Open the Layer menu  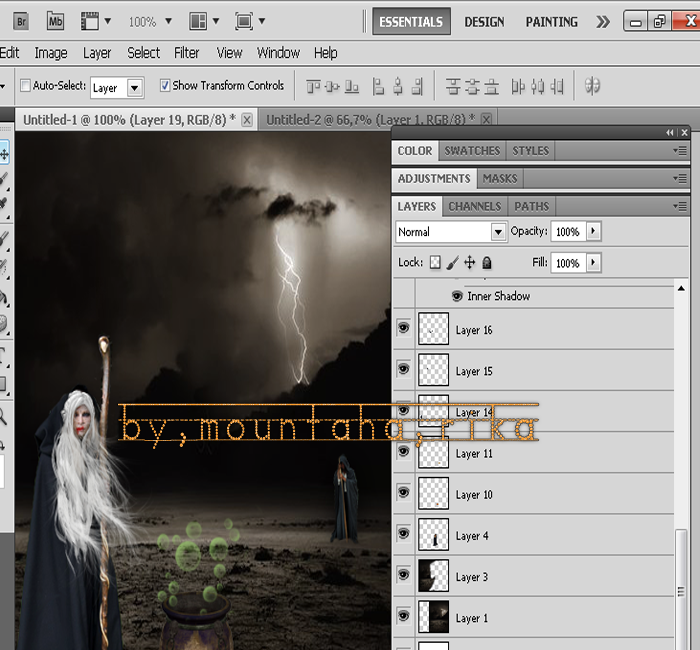coord(97,53)
